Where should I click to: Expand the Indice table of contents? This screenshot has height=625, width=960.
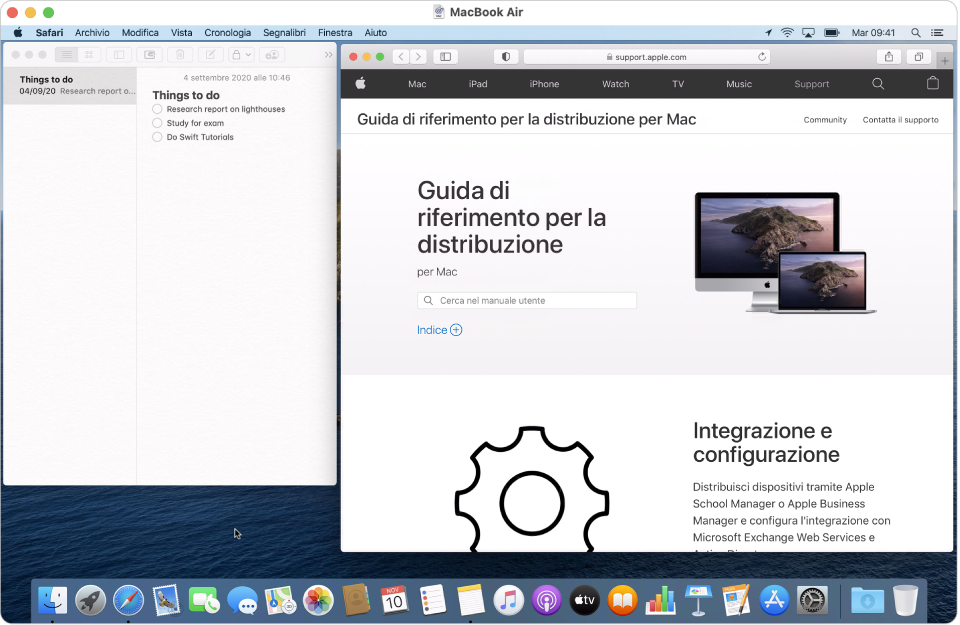(x=440, y=330)
